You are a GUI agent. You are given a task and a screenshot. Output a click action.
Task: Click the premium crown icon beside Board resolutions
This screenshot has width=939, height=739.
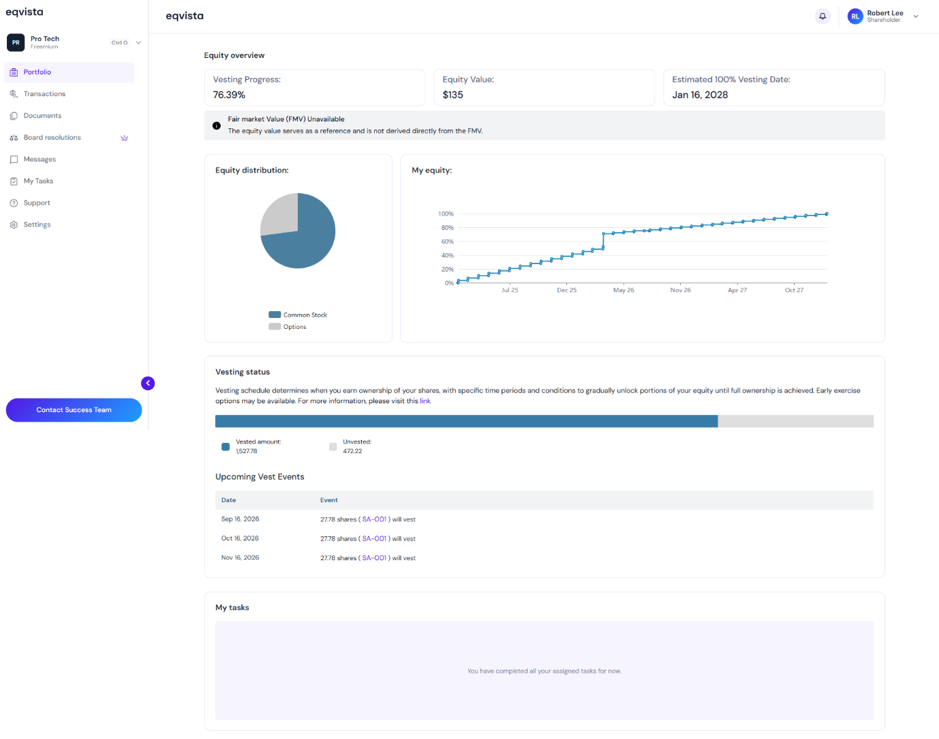125,138
